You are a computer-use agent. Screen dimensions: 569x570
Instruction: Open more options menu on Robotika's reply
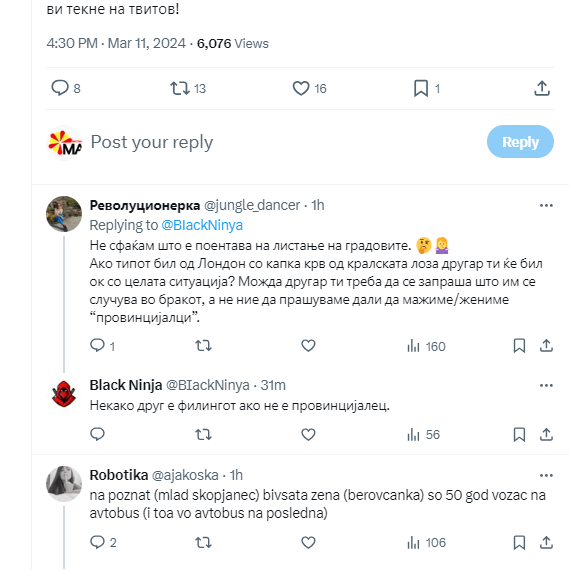tap(546, 475)
